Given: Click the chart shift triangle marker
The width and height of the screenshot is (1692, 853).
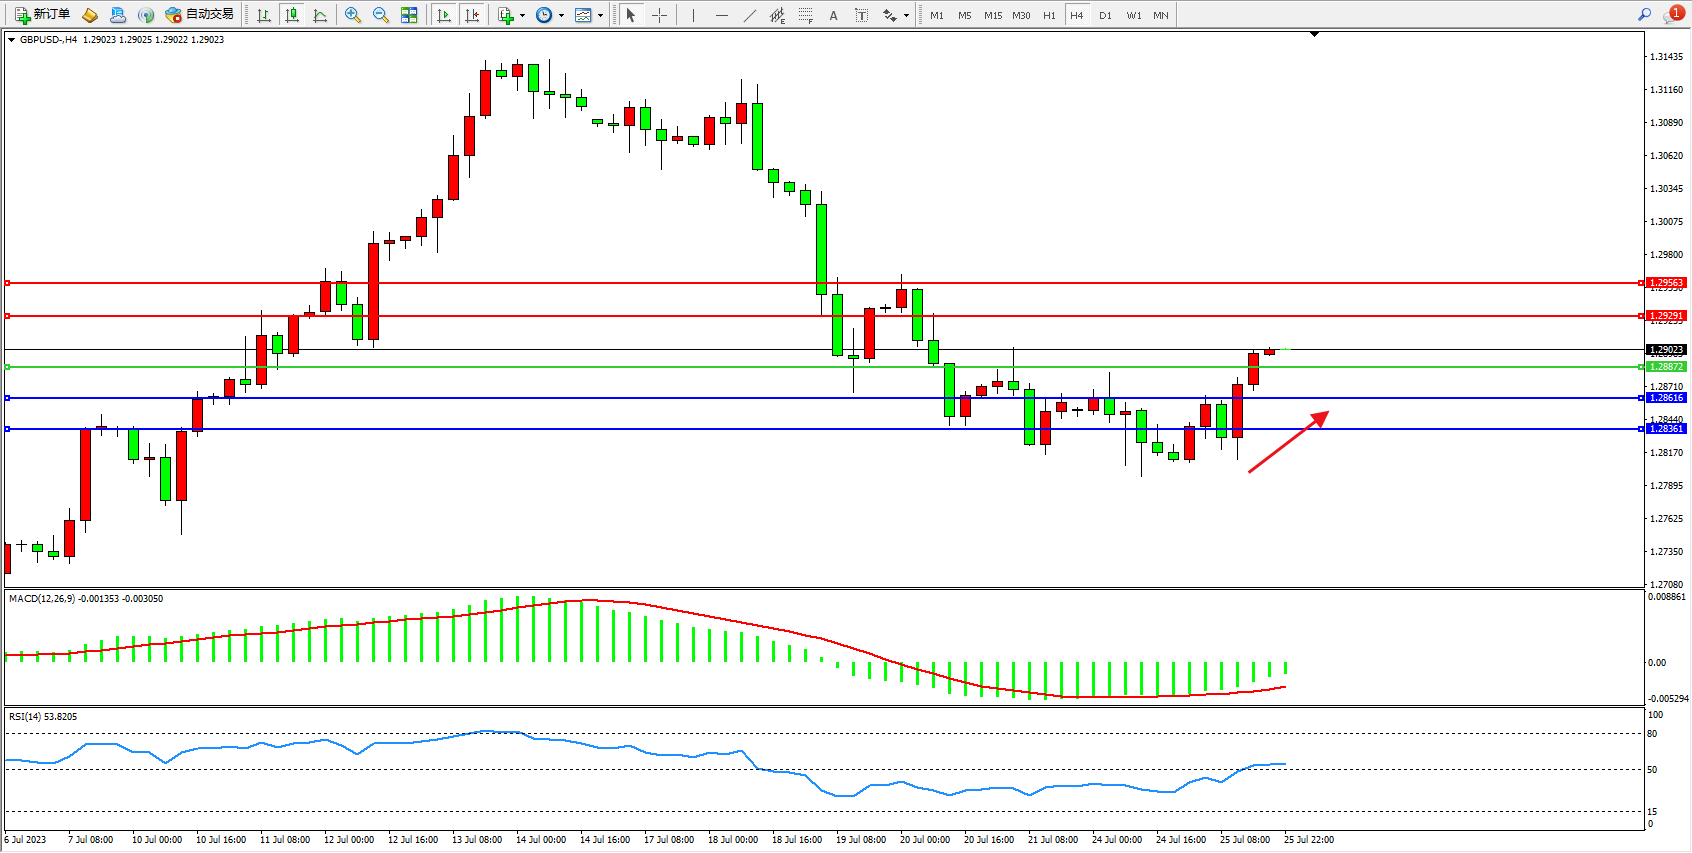Looking at the screenshot, I should (1314, 34).
